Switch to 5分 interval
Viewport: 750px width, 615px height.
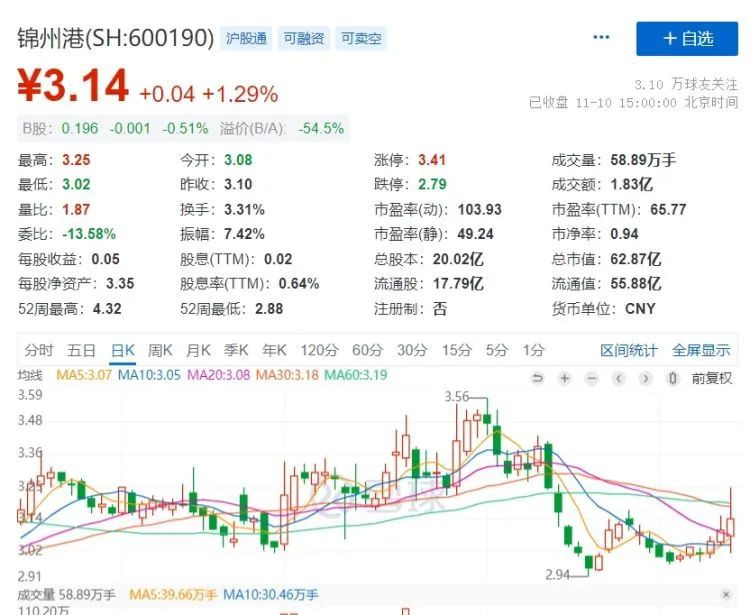coord(496,350)
